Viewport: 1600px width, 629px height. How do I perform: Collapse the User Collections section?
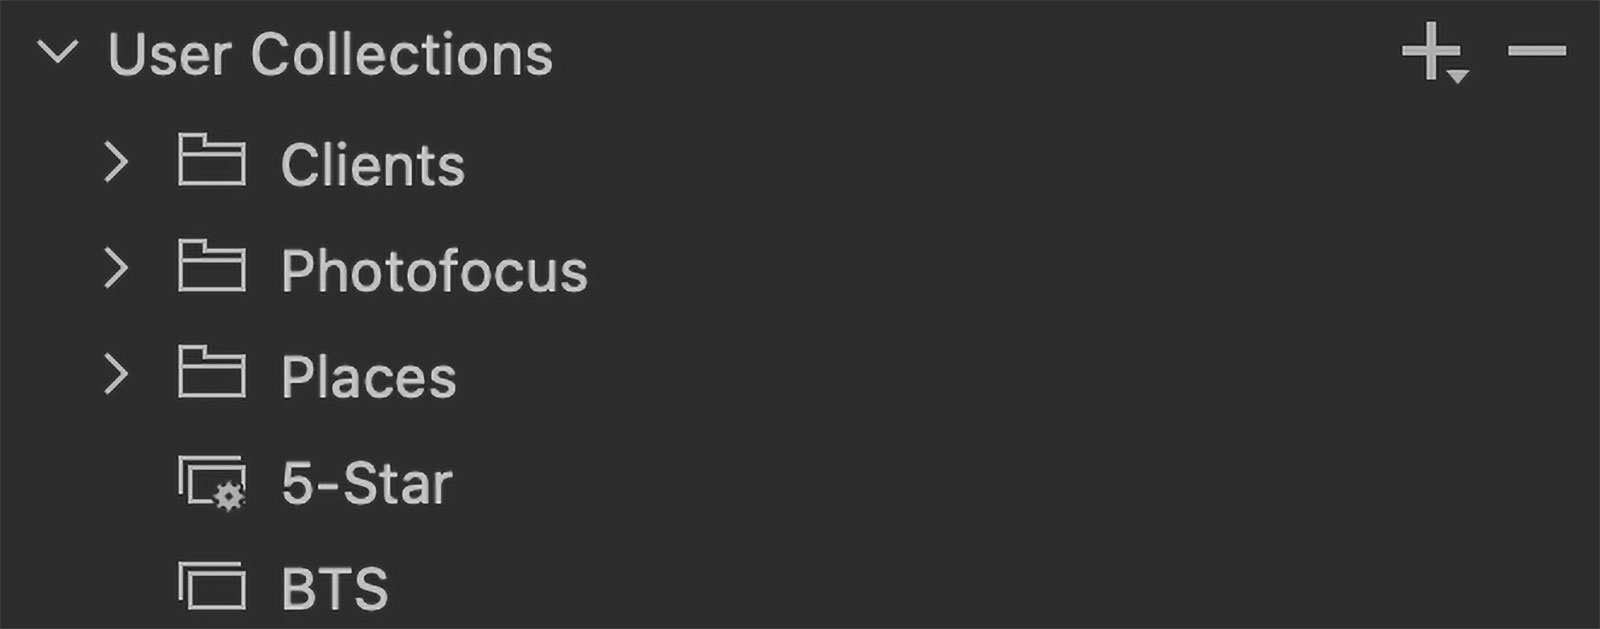[57, 52]
